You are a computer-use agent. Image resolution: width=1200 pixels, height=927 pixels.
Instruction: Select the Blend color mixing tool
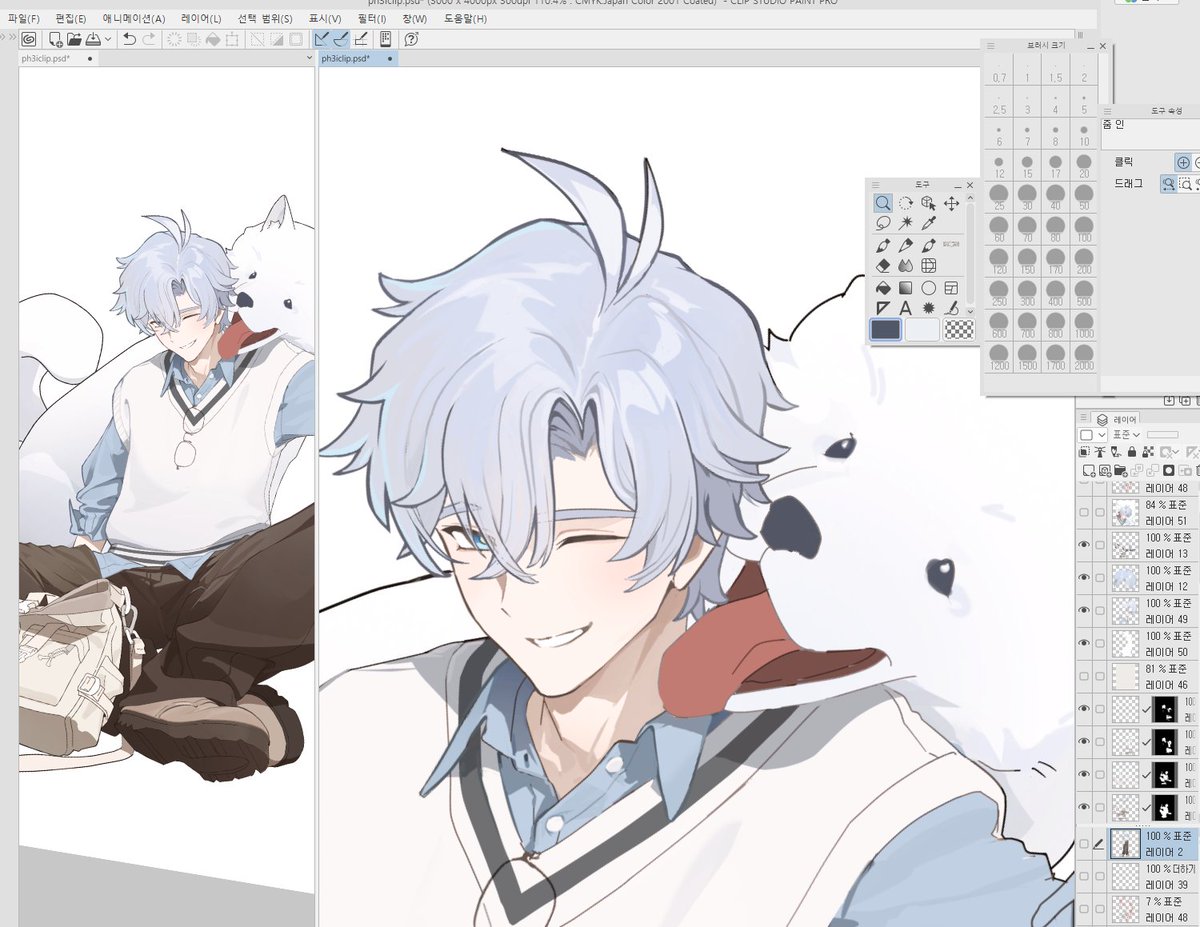point(906,266)
